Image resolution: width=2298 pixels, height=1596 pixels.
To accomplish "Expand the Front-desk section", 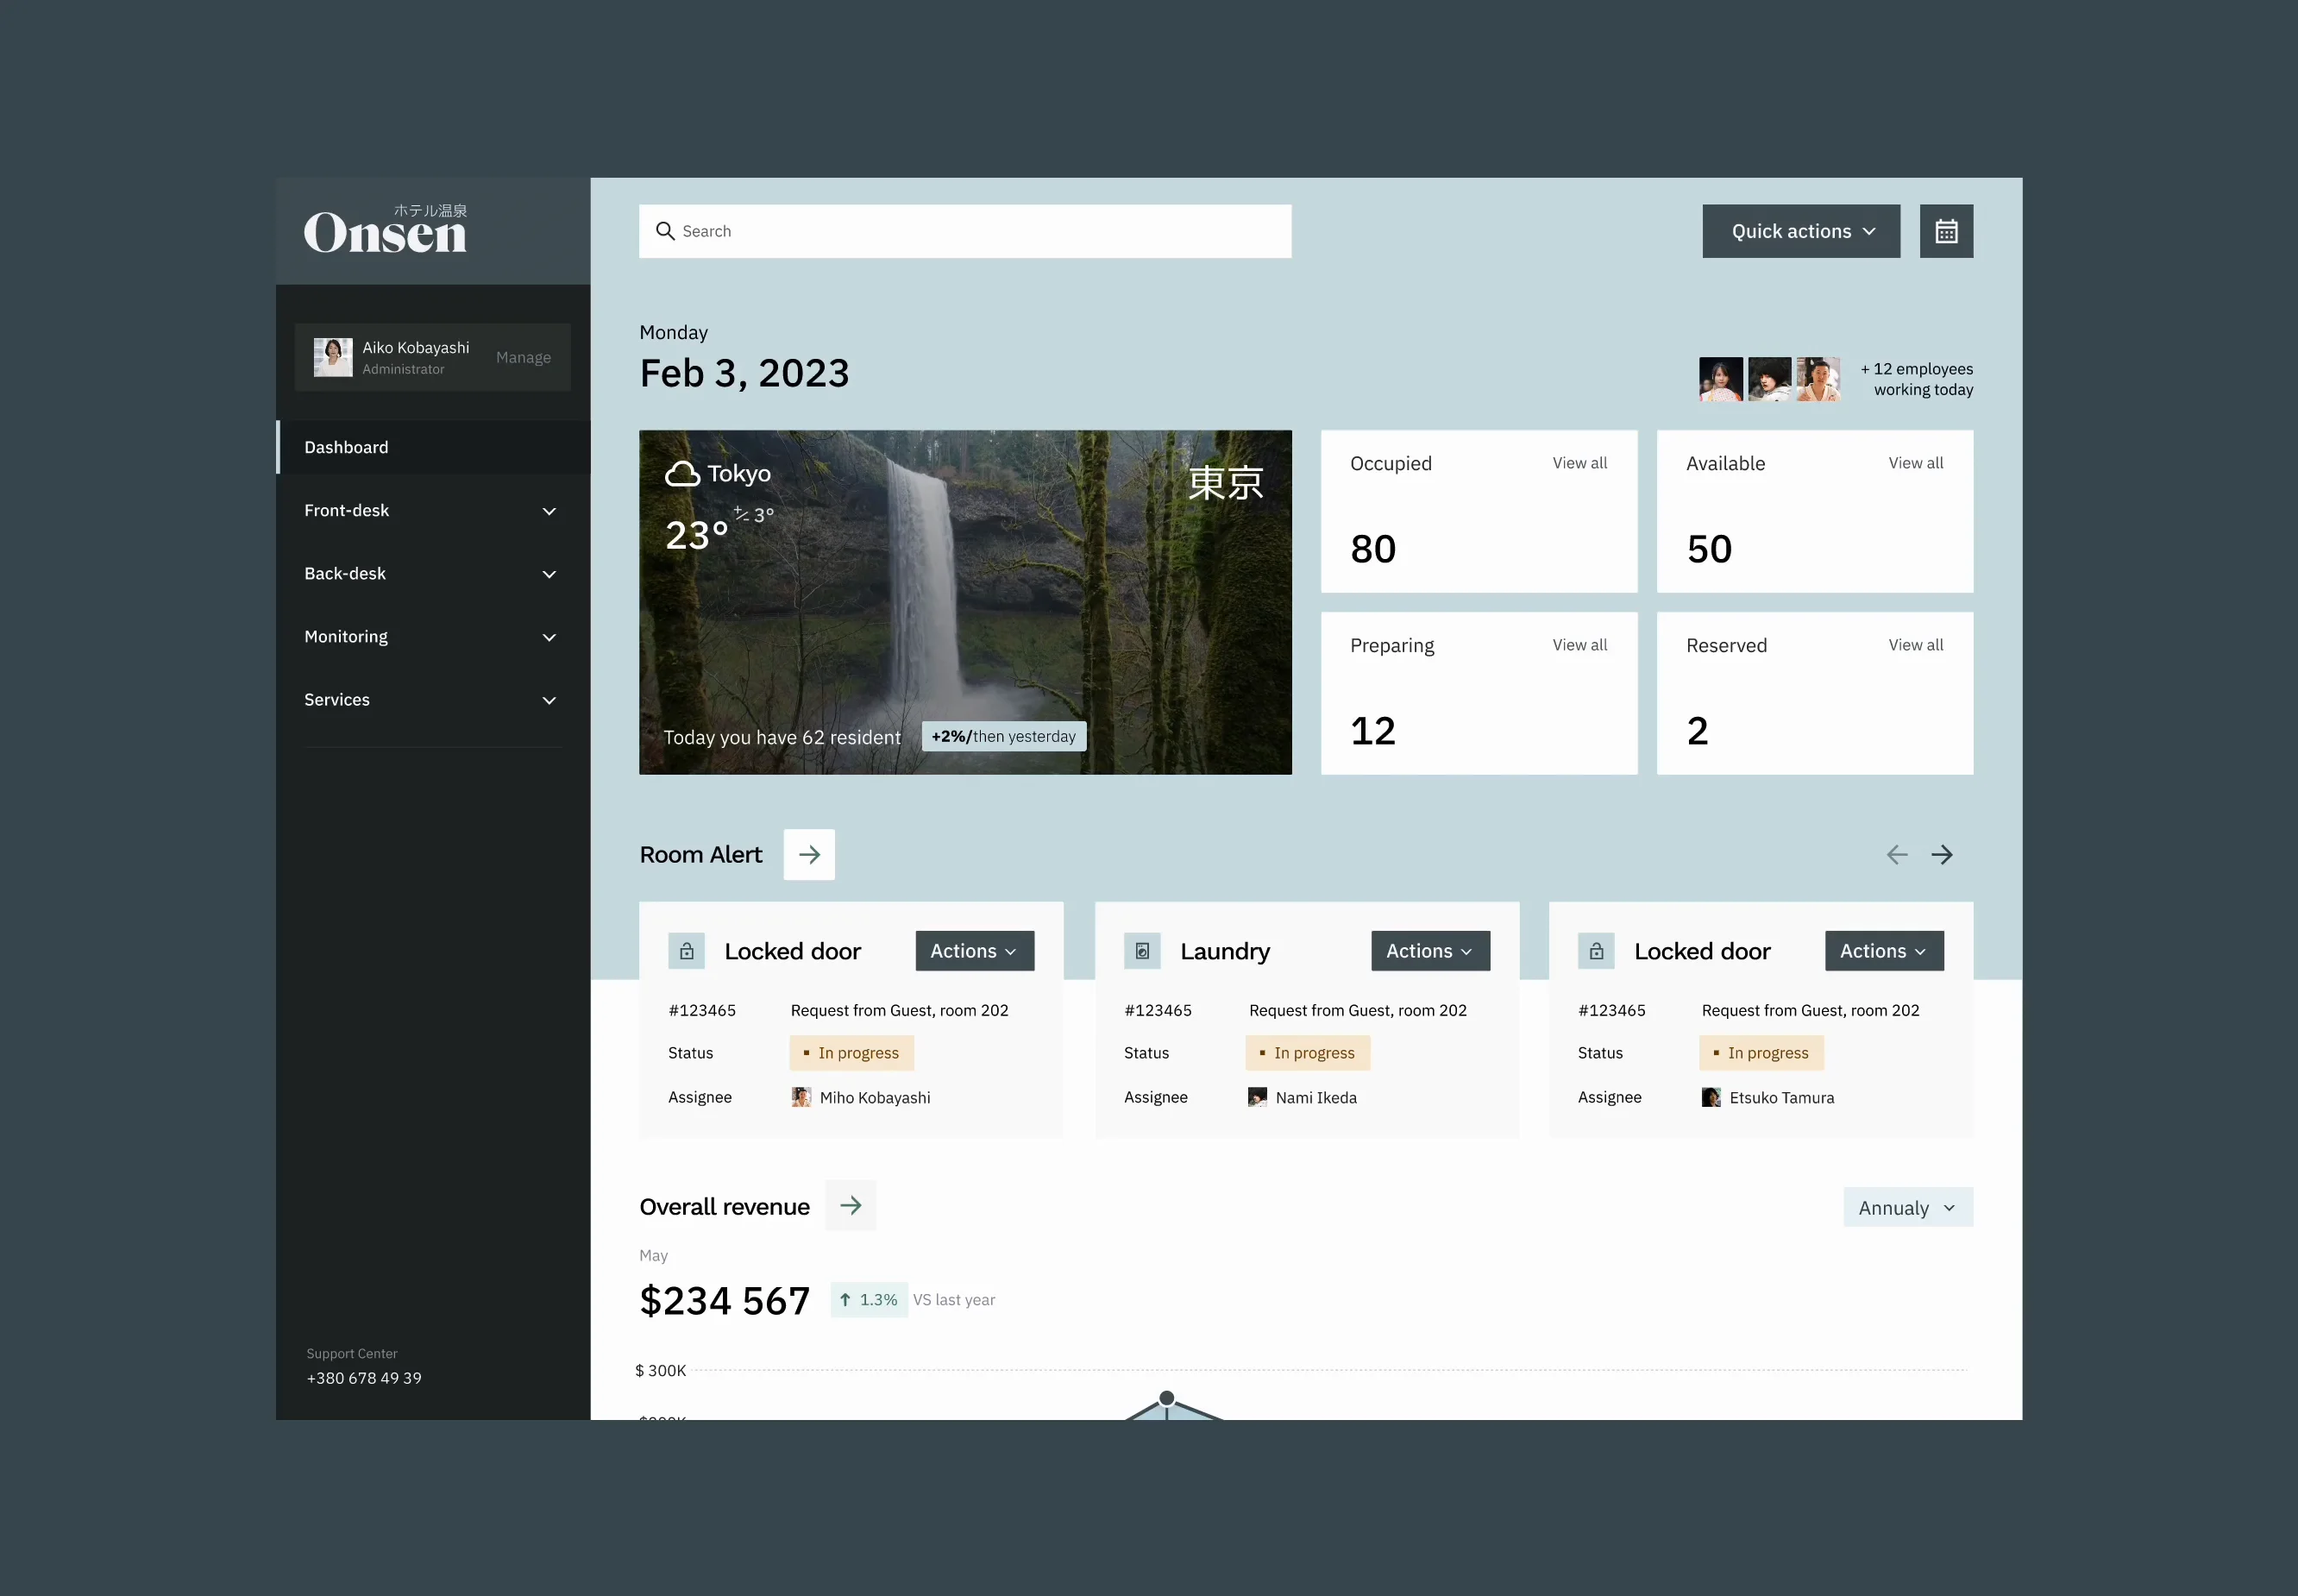I will pos(430,510).
